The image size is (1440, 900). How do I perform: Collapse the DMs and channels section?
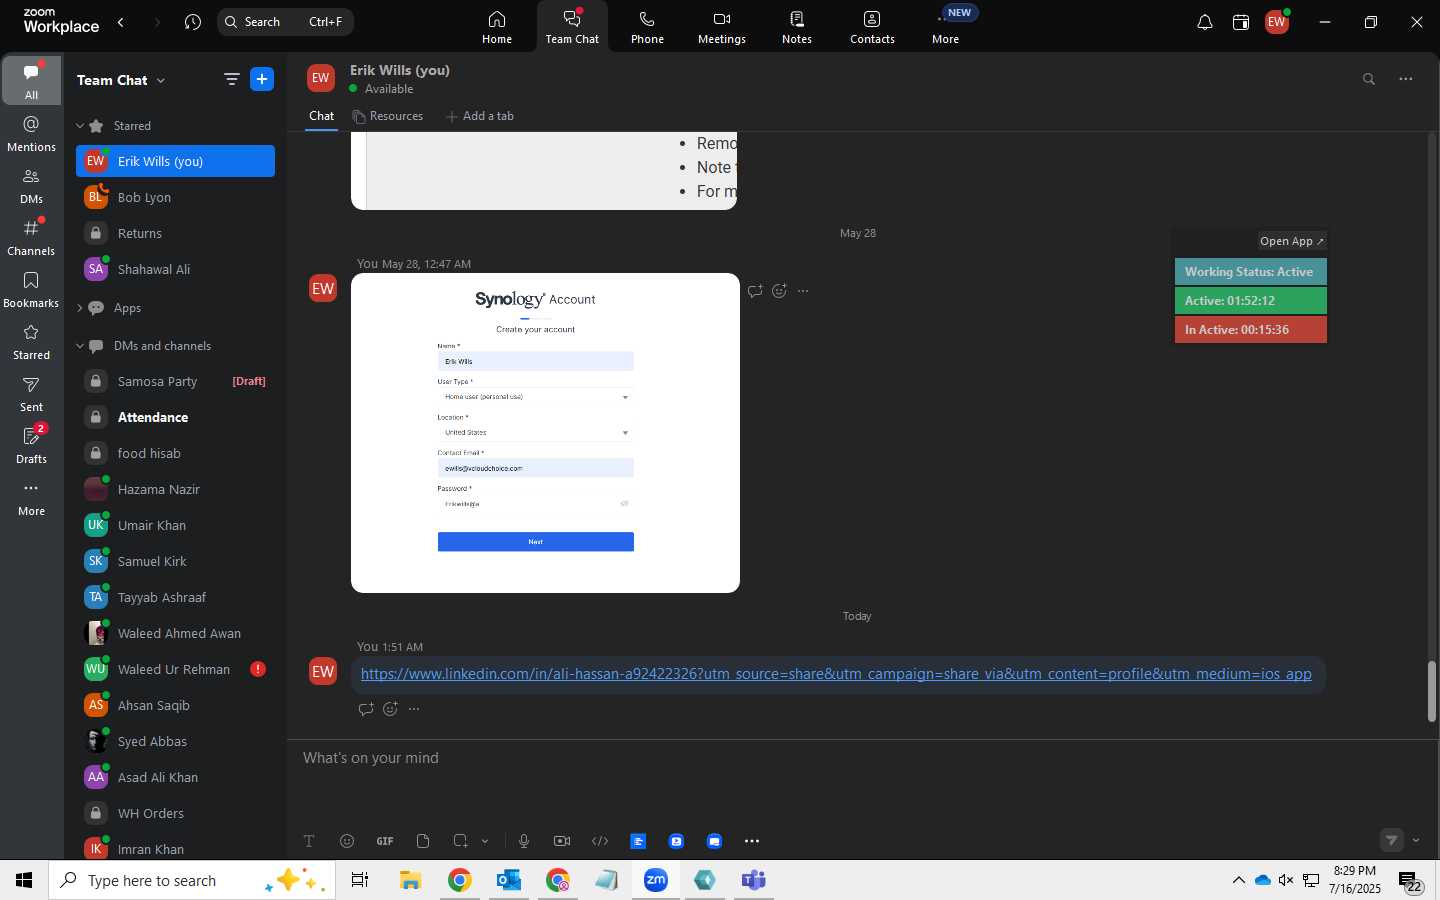80,346
